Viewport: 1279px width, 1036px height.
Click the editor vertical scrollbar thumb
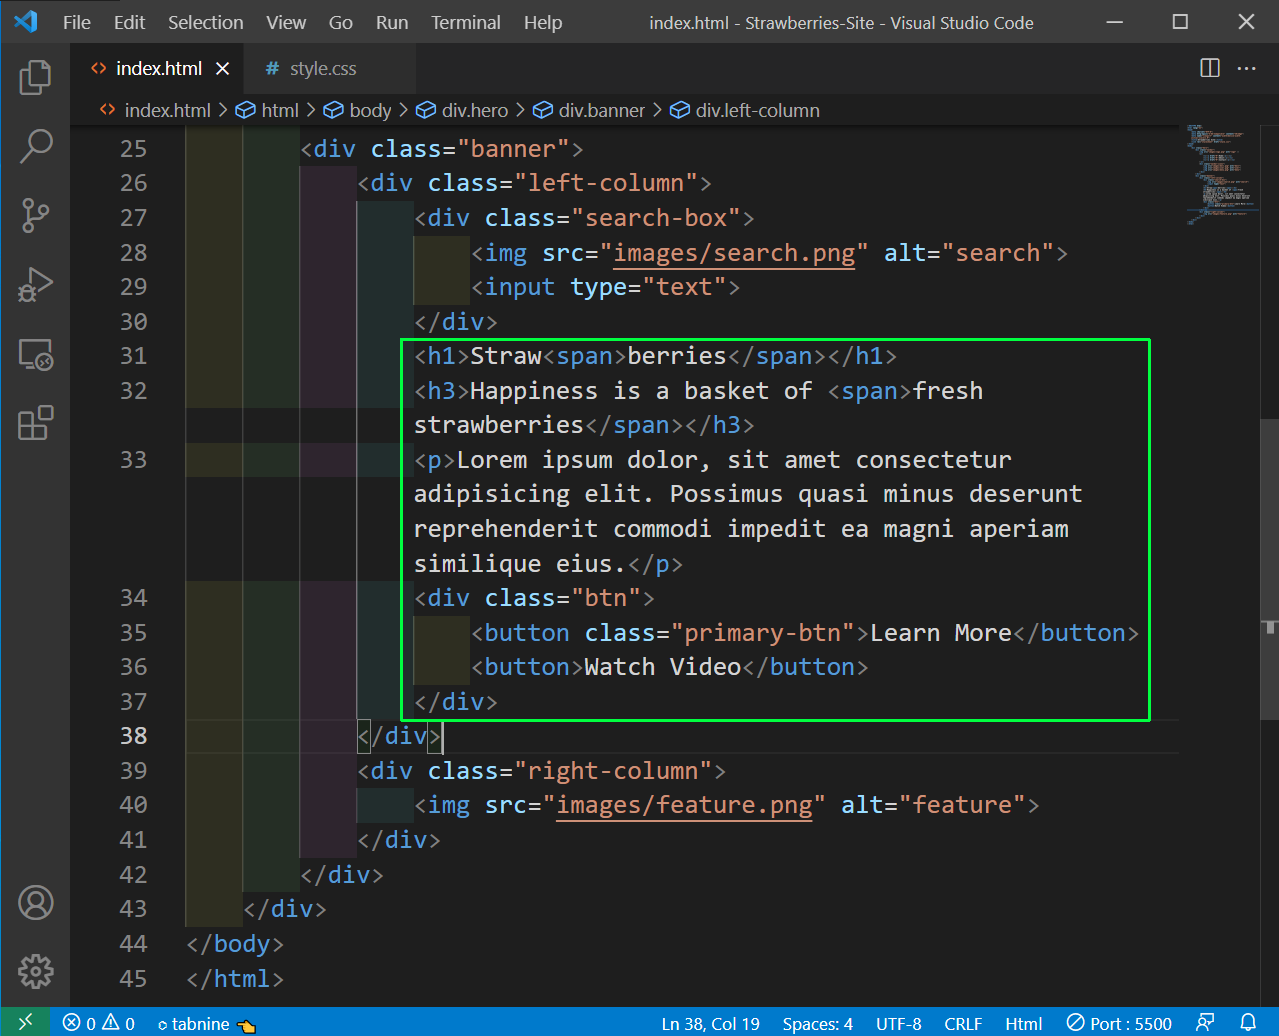coord(1269,570)
